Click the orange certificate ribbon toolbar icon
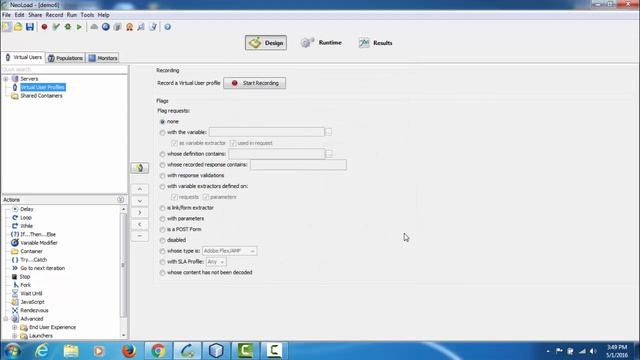The width and height of the screenshot is (640, 360). pyautogui.click(x=129, y=27)
